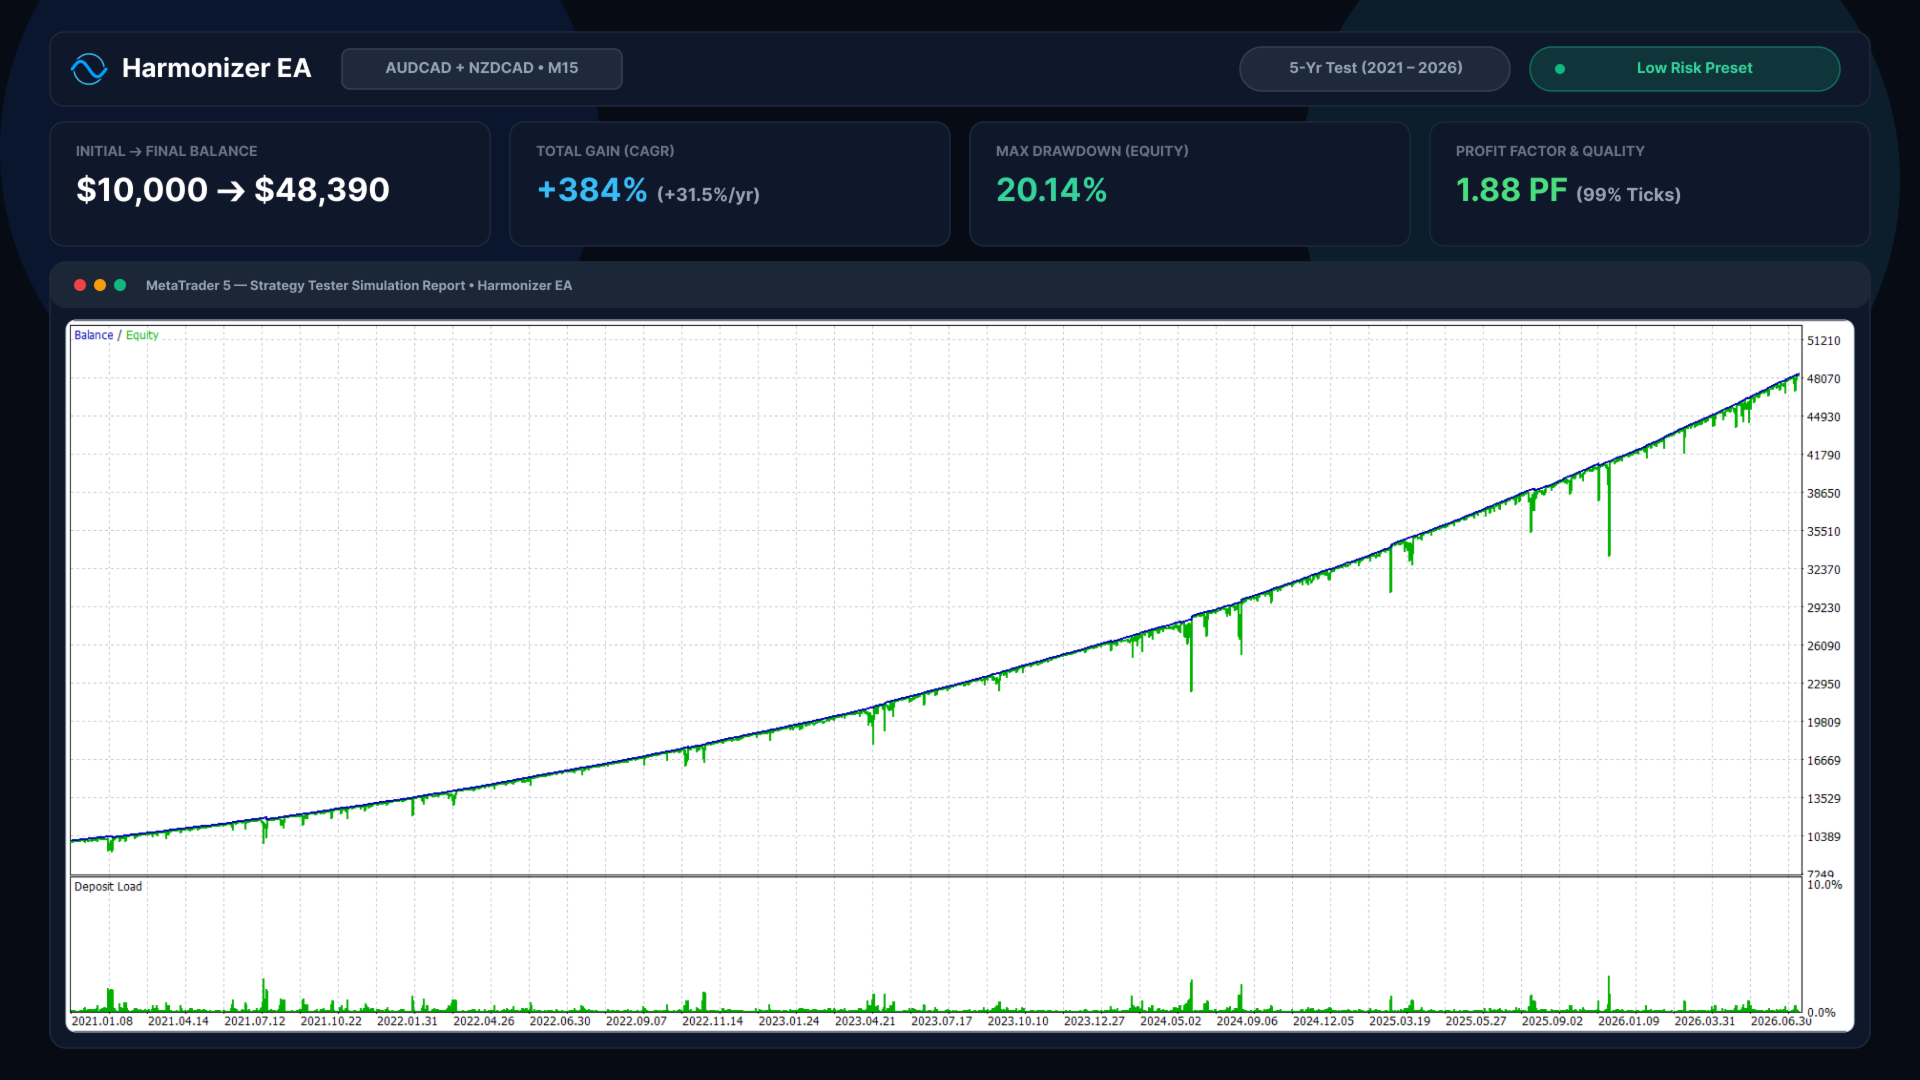
Task: Click the green window dot
Action: pos(120,285)
